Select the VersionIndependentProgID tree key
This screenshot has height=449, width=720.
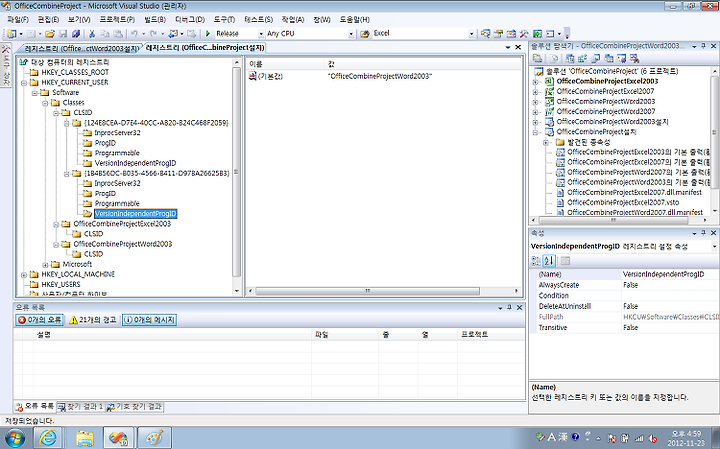[135, 214]
